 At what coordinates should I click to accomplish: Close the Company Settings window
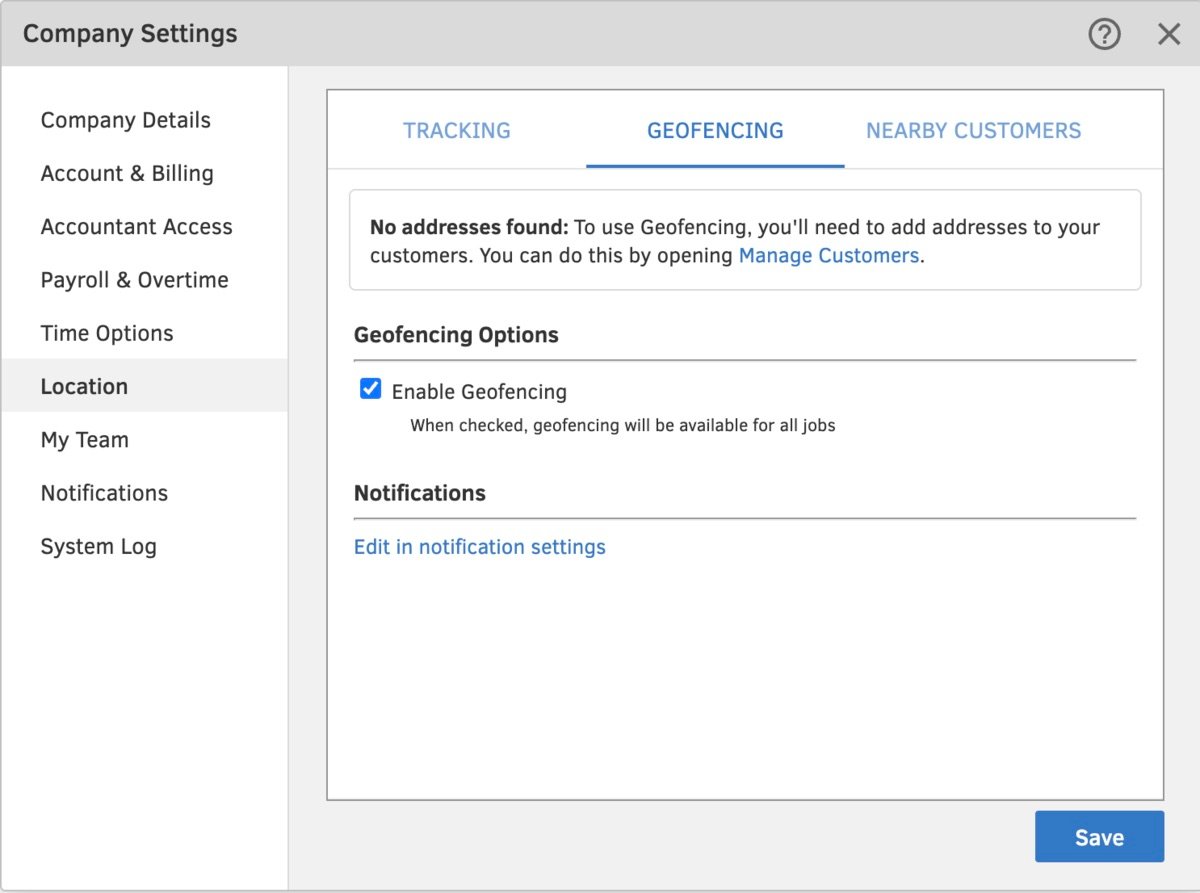point(1168,33)
